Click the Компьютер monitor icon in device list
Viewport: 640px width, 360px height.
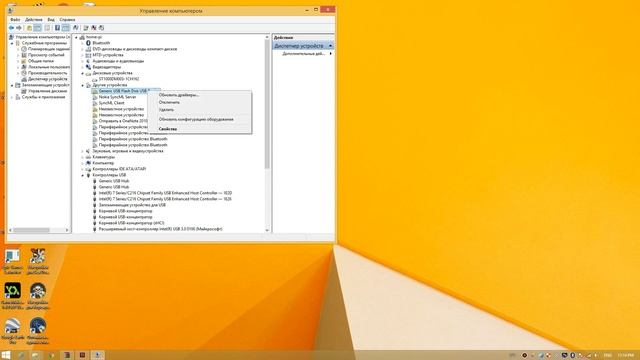tap(88, 163)
